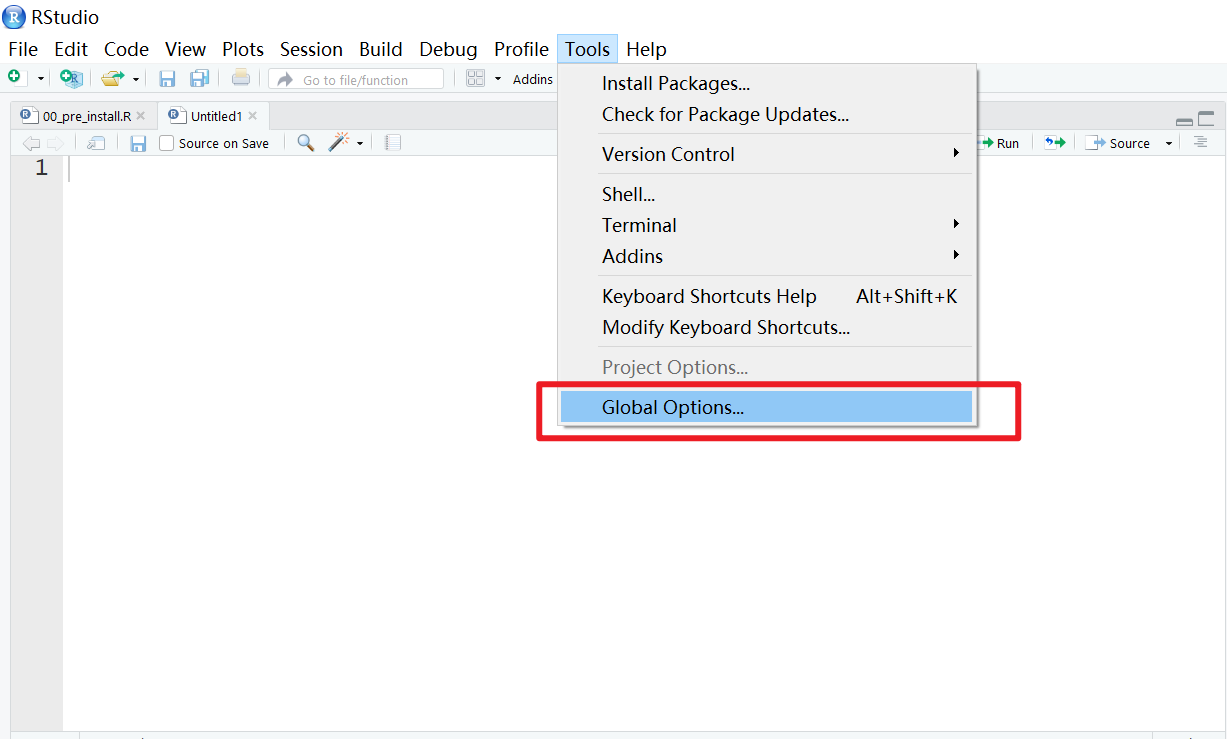The height and width of the screenshot is (739, 1227).
Task: Open the Debug menu
Action: pos(448,49)
